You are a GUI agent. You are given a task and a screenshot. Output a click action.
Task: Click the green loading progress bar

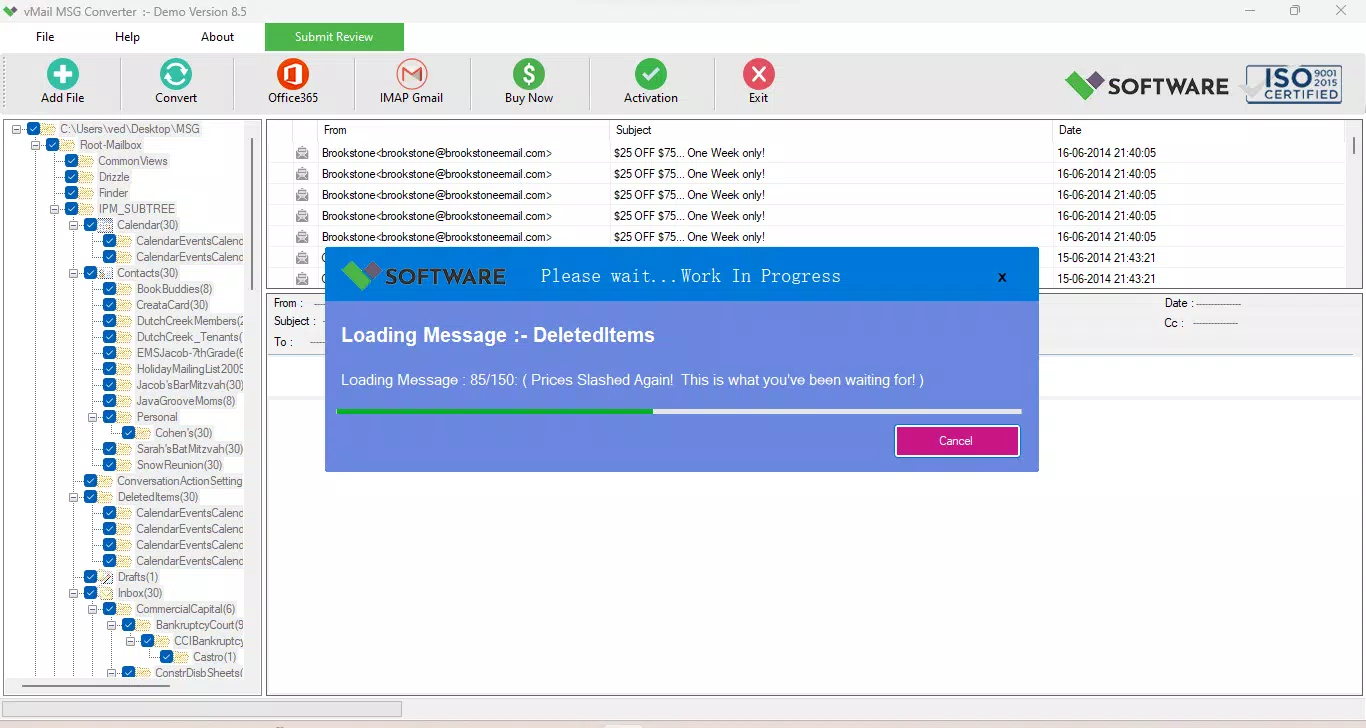coord(495,411)
